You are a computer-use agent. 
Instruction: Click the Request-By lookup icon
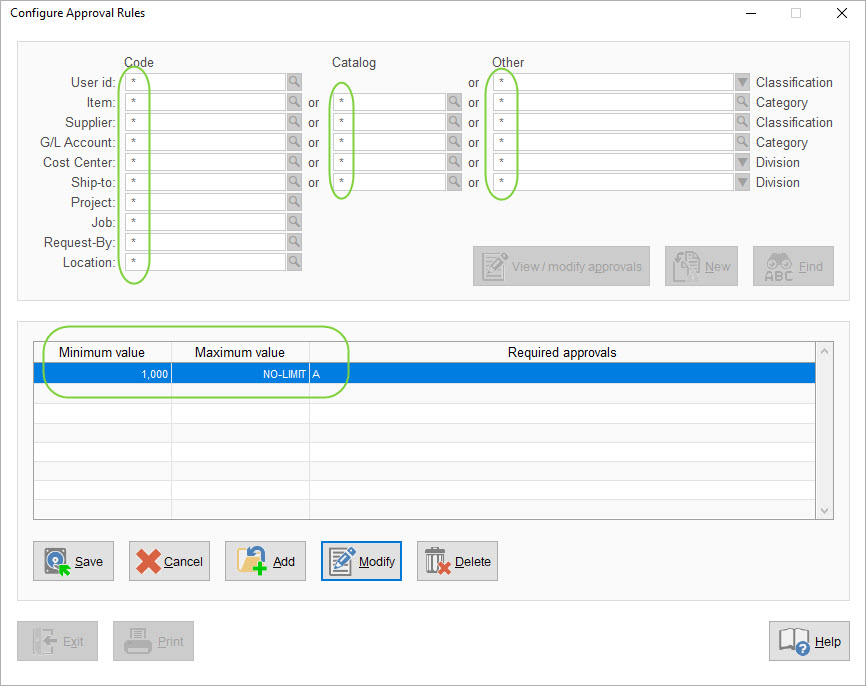point(293,242)
